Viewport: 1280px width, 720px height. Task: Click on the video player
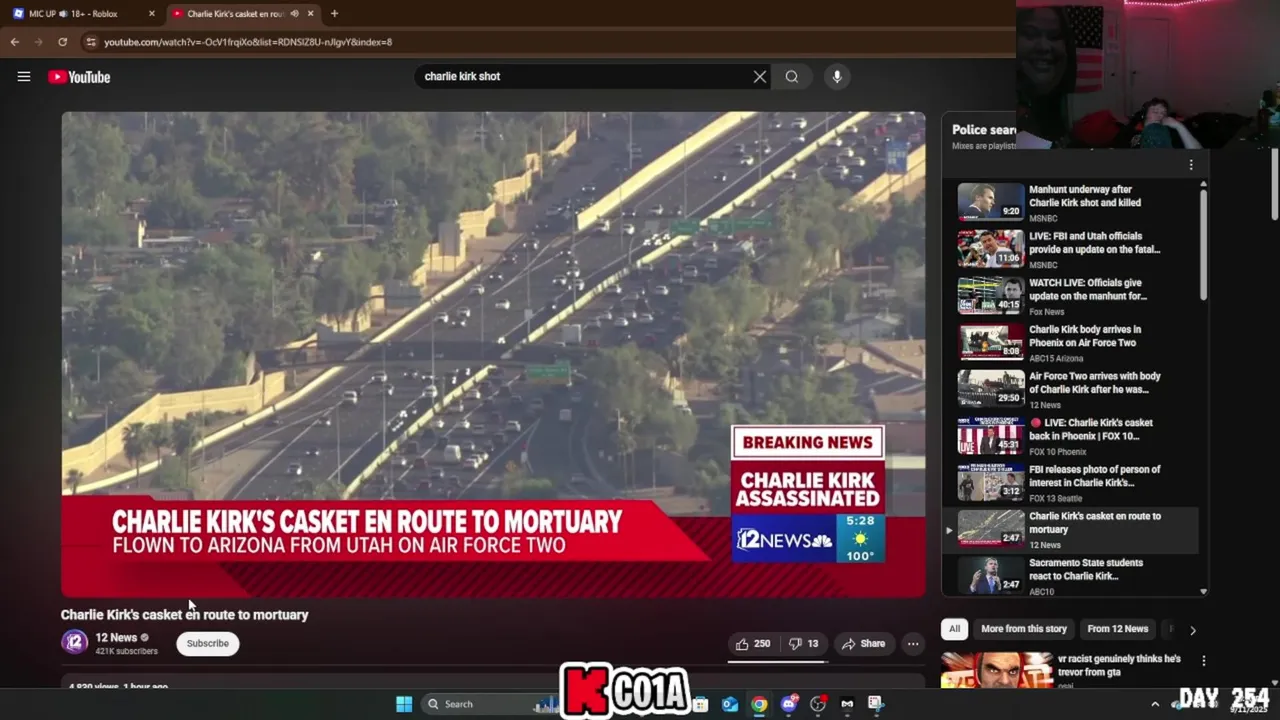pyautogui.click(x=493, y=354)
